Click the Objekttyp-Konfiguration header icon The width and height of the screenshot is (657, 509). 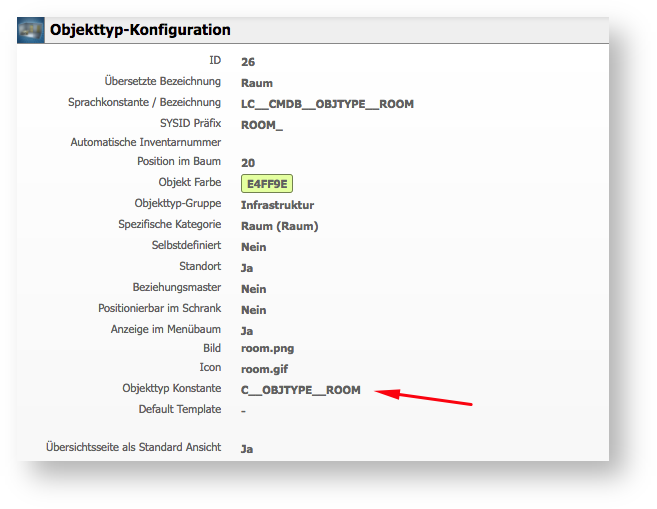pos(30,30)
